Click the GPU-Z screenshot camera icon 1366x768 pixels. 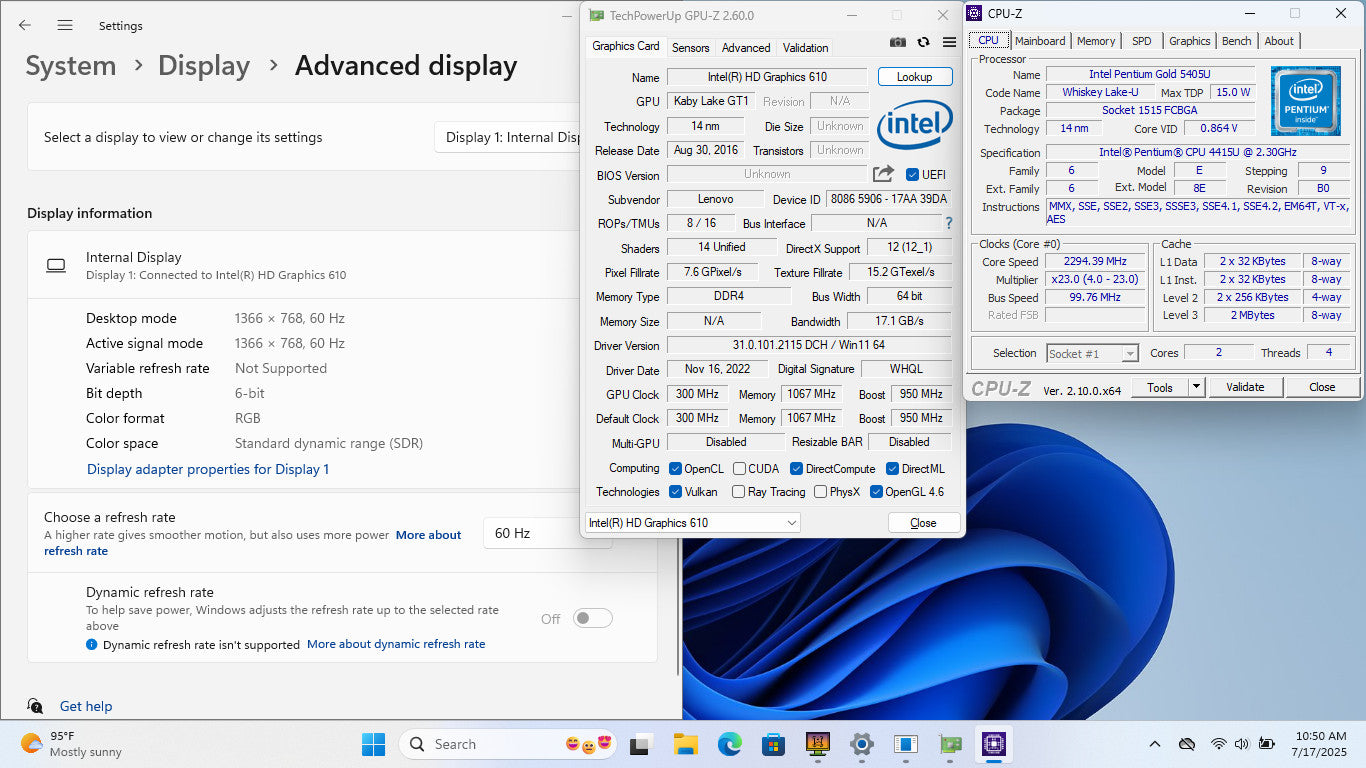898,42
